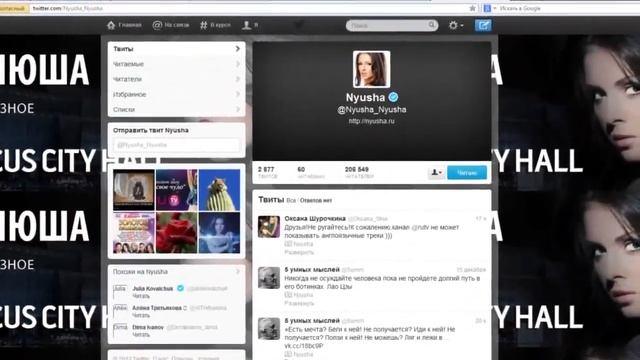Open the Я profile tab
This screenshot has height=360, width=640.
pyautogui.click(x=250, y=25)
